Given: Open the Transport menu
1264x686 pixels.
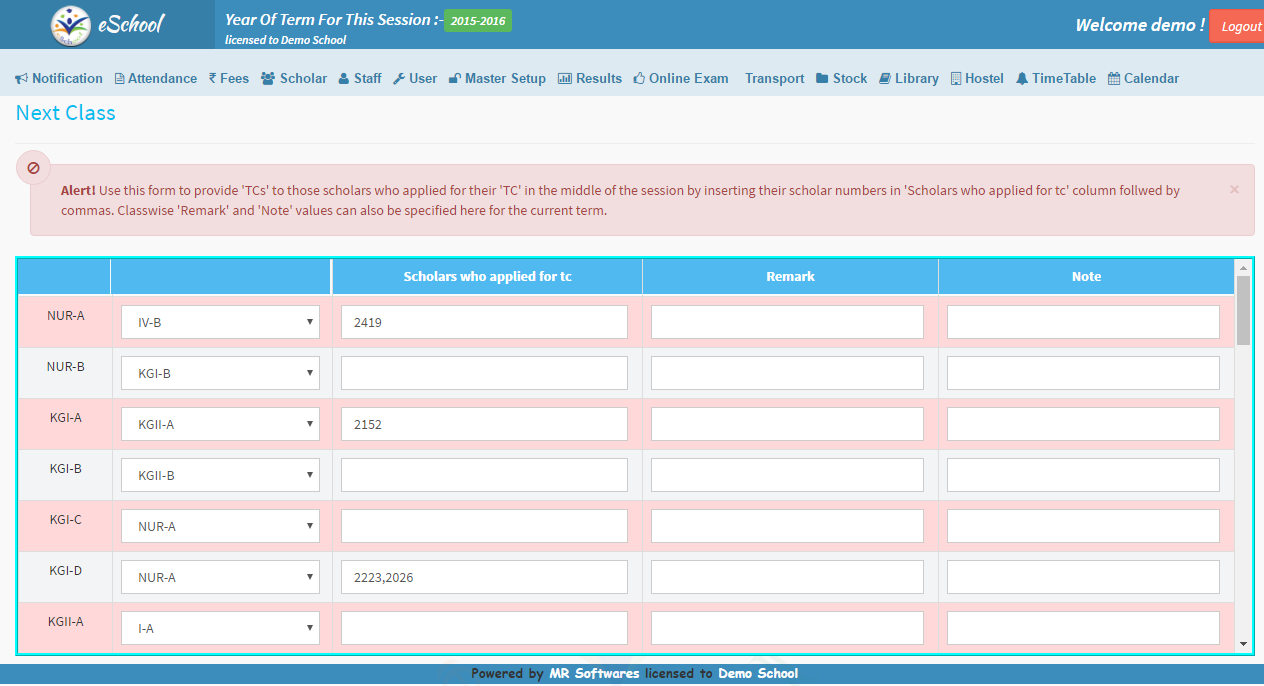Looking at the screenshot, I should click(774, 79).
